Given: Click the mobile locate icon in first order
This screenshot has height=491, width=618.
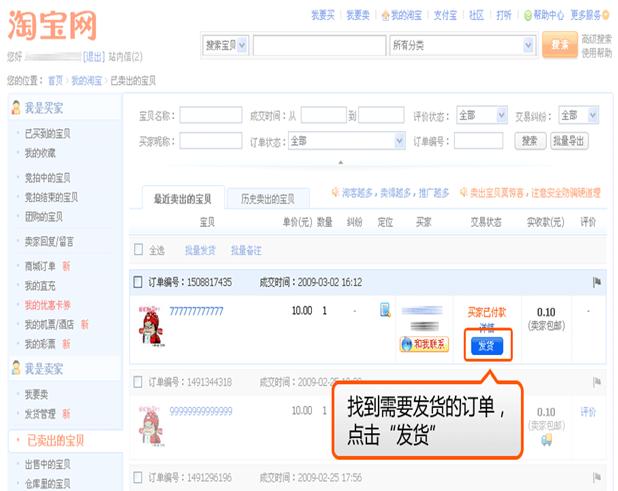Looking at the screenshot, I should [385, 310].
